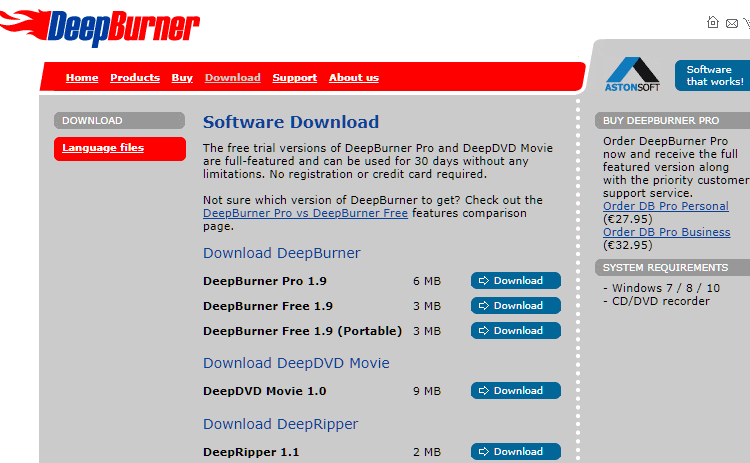Download DeepDVD Movie 1.0
Viewport: 750px width, 463px height.
tap(515, 391)
